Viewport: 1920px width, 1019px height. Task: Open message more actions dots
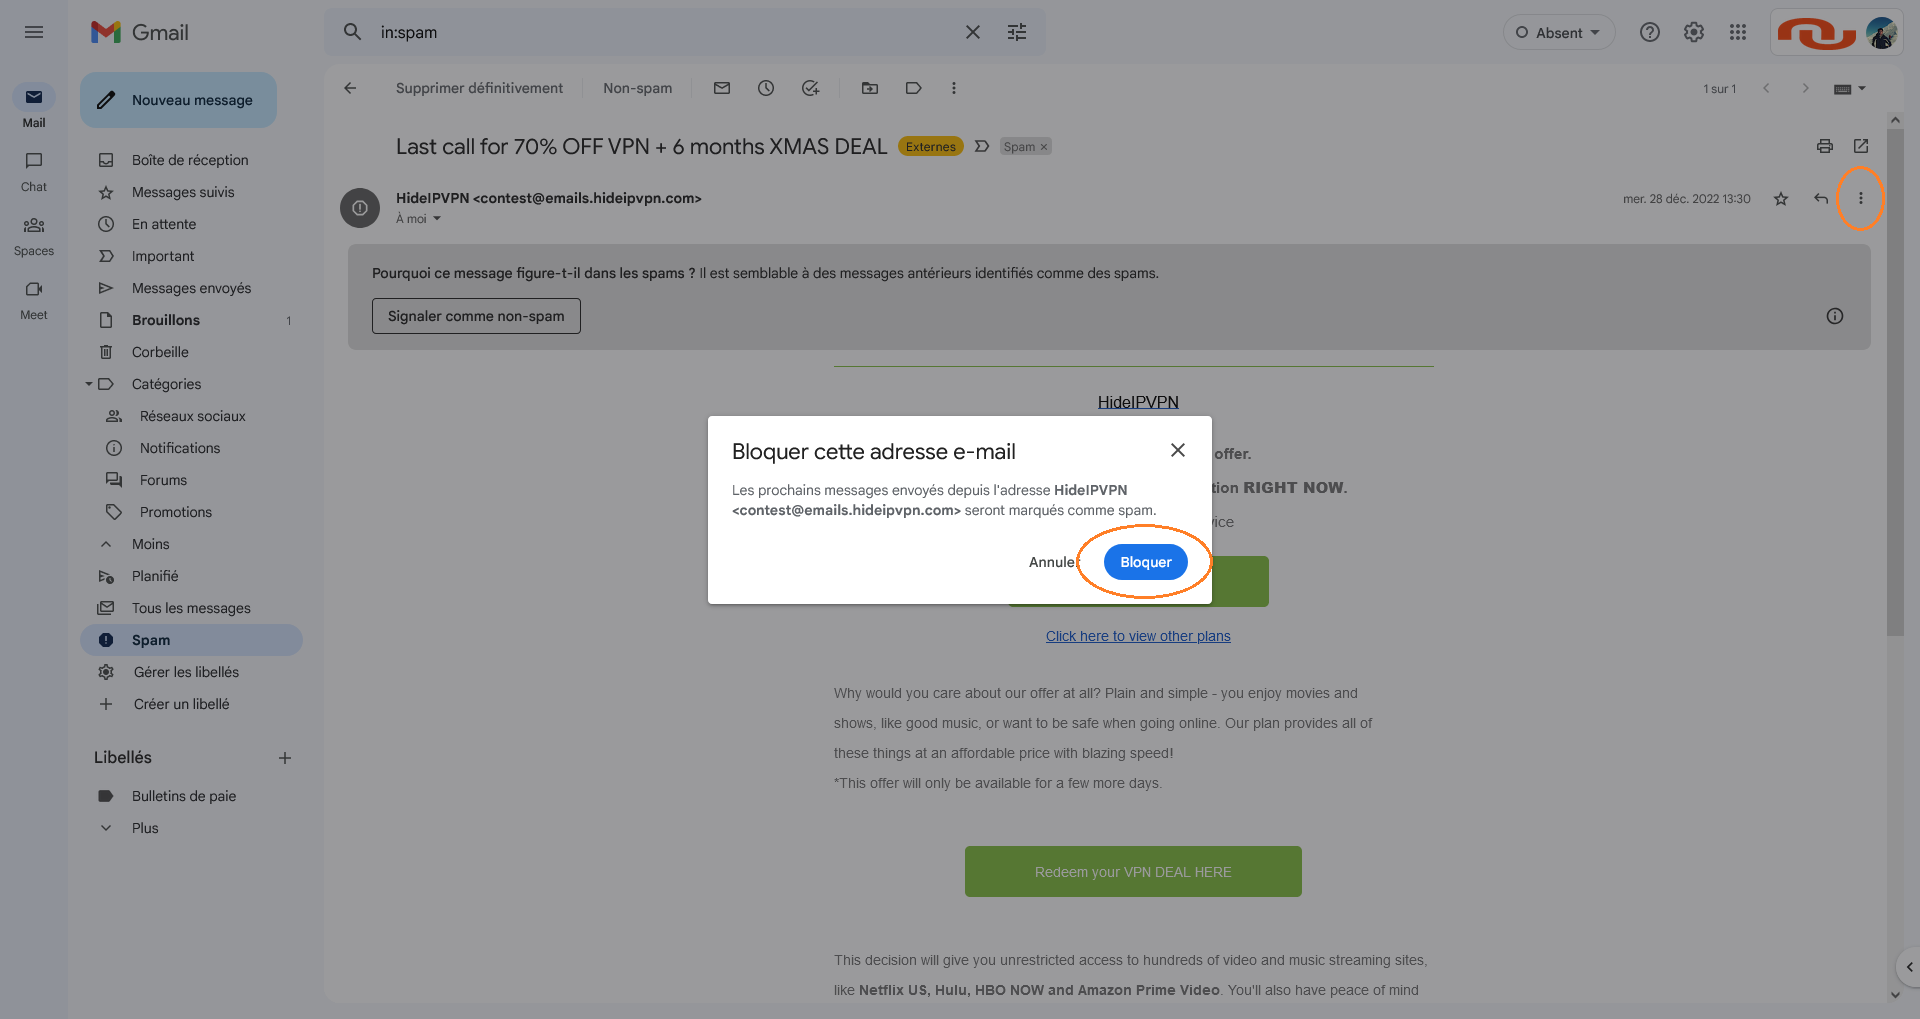coord(1861,199)
